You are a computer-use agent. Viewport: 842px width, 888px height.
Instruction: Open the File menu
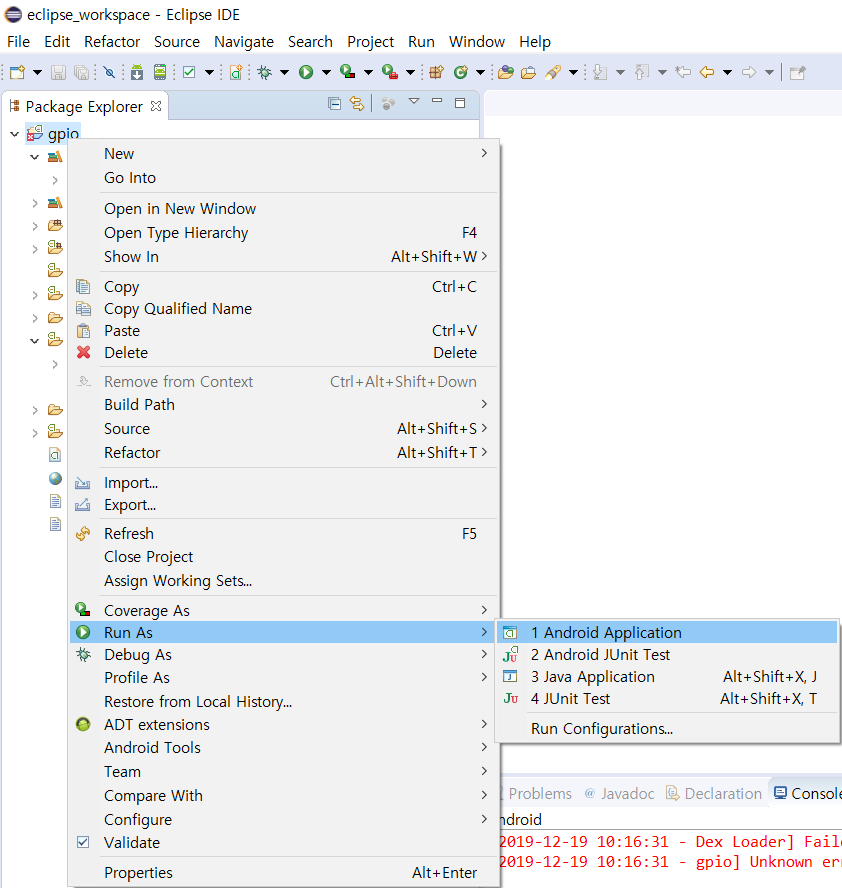click(x=18, y=42)
